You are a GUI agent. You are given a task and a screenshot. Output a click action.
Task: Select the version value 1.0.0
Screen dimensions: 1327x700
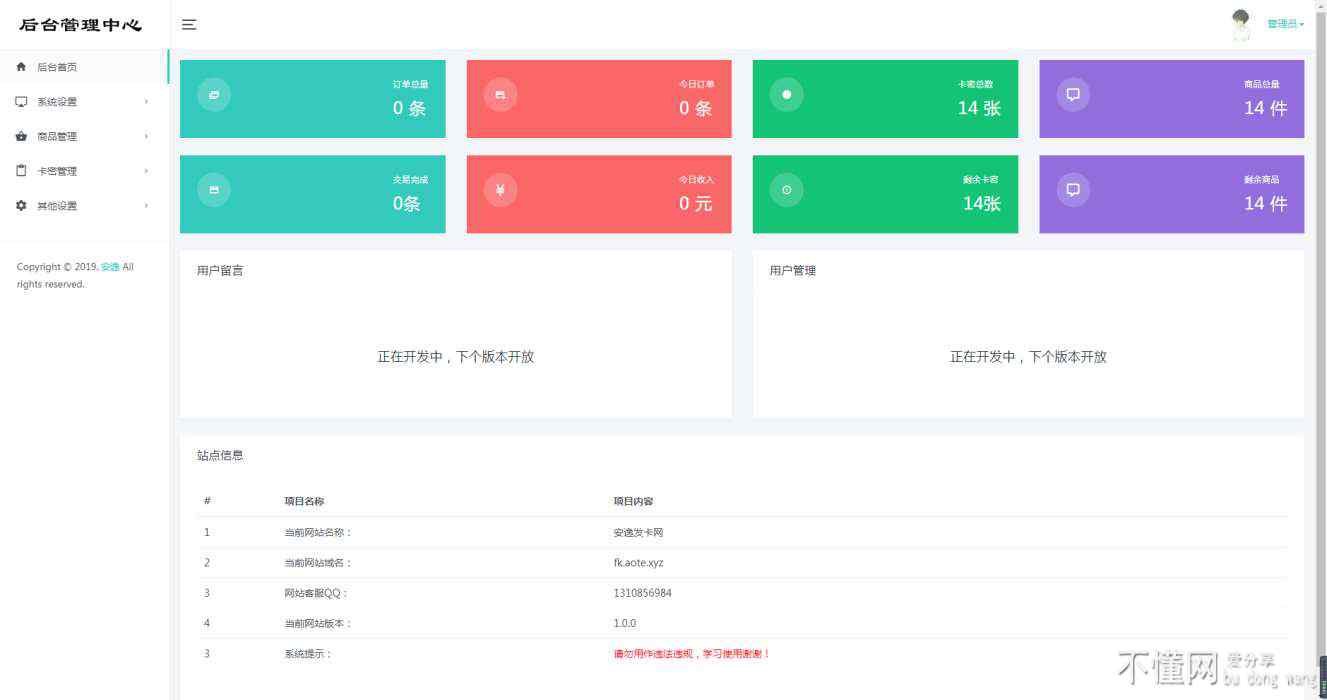[625, 623]
